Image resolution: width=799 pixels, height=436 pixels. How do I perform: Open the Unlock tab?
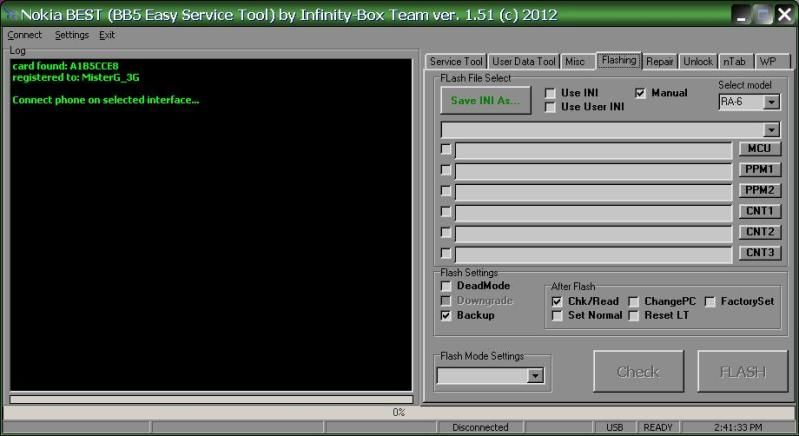click(698, 62)
